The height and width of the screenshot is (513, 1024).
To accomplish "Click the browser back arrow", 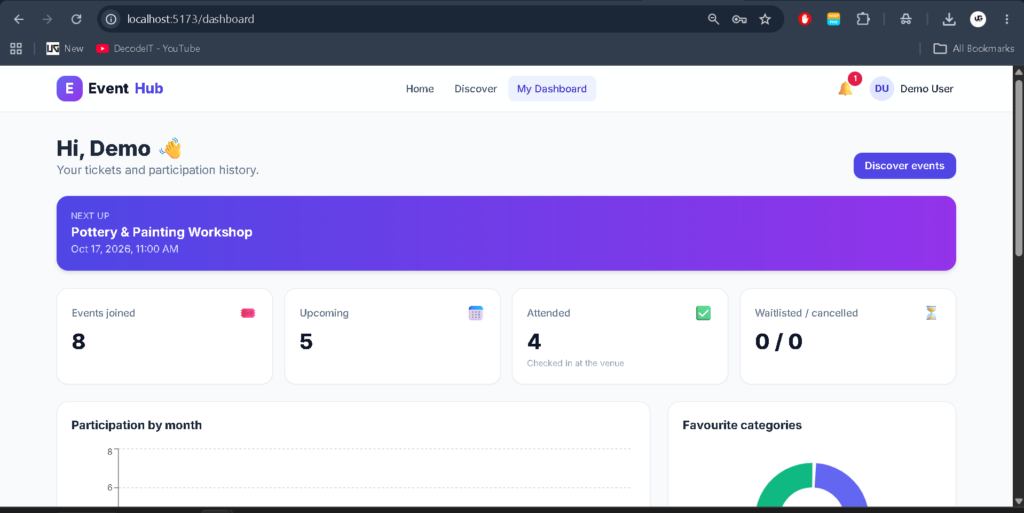I will [19, 19].
